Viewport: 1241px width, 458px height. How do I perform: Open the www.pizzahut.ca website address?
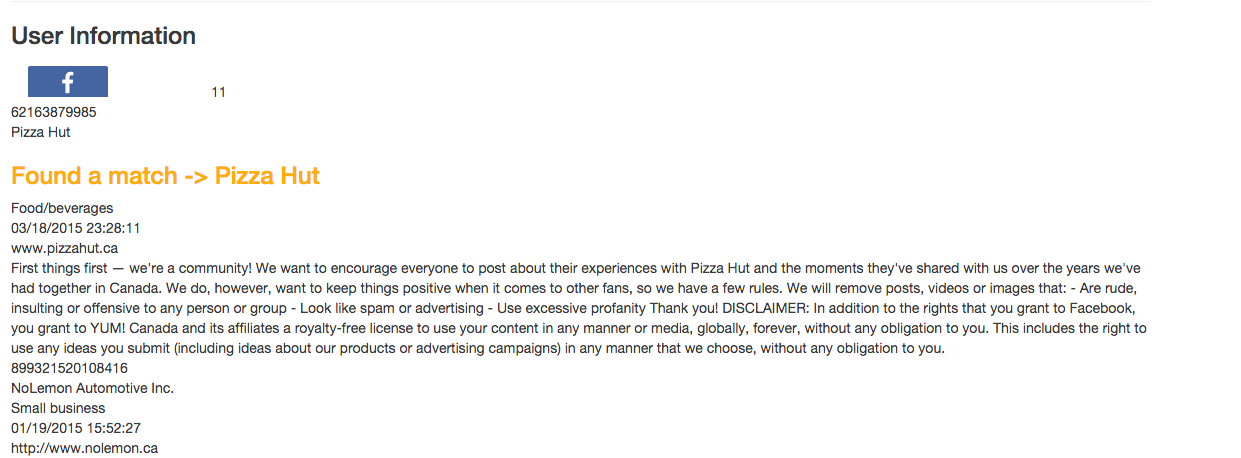(65, 248)
